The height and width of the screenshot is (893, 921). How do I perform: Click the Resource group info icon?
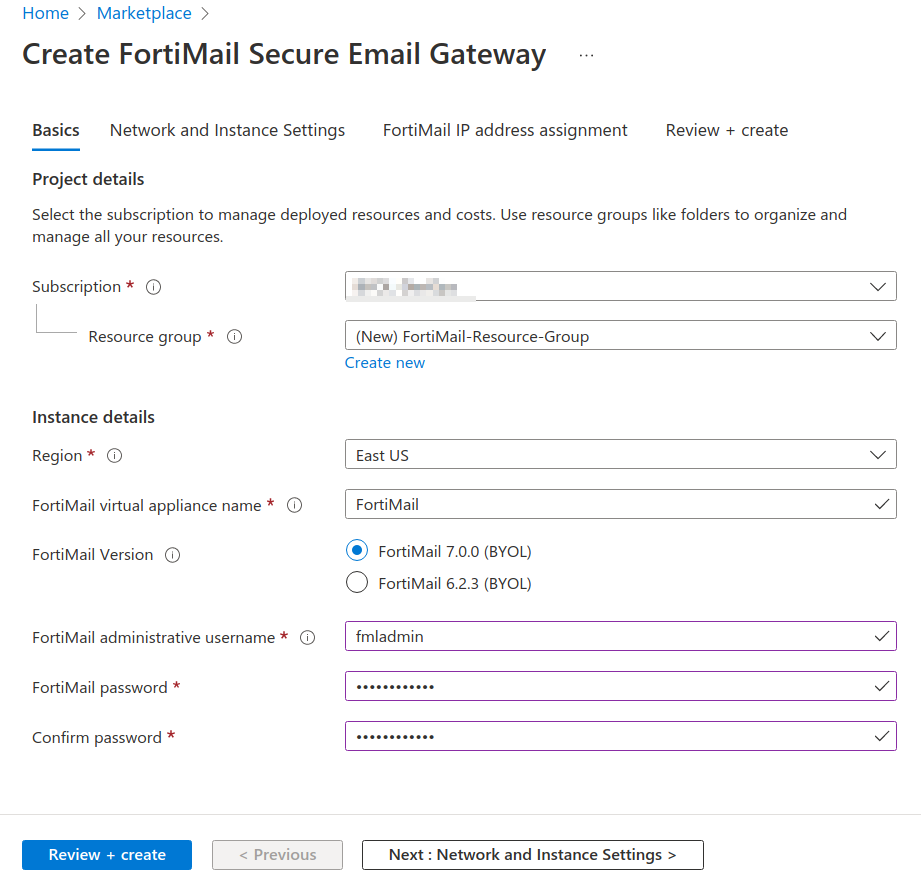point(235,337)
